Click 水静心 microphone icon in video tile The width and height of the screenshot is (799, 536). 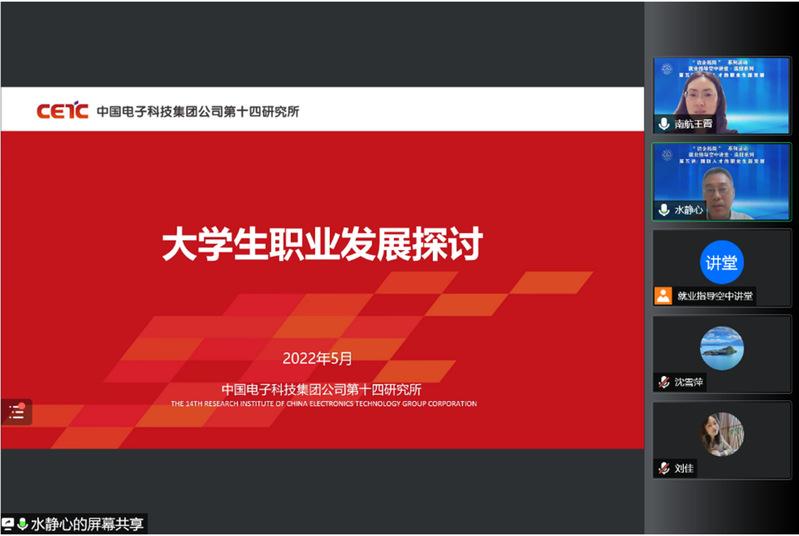pyautogui.click(x=664, y=210)
